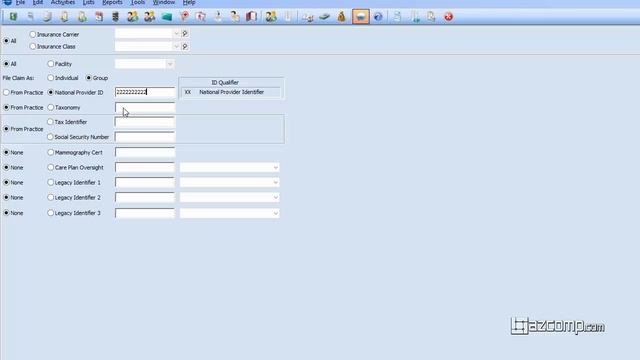
Task: Open the Legacy Identifier 1 qualifier dropdown
Action: point(276,182)
